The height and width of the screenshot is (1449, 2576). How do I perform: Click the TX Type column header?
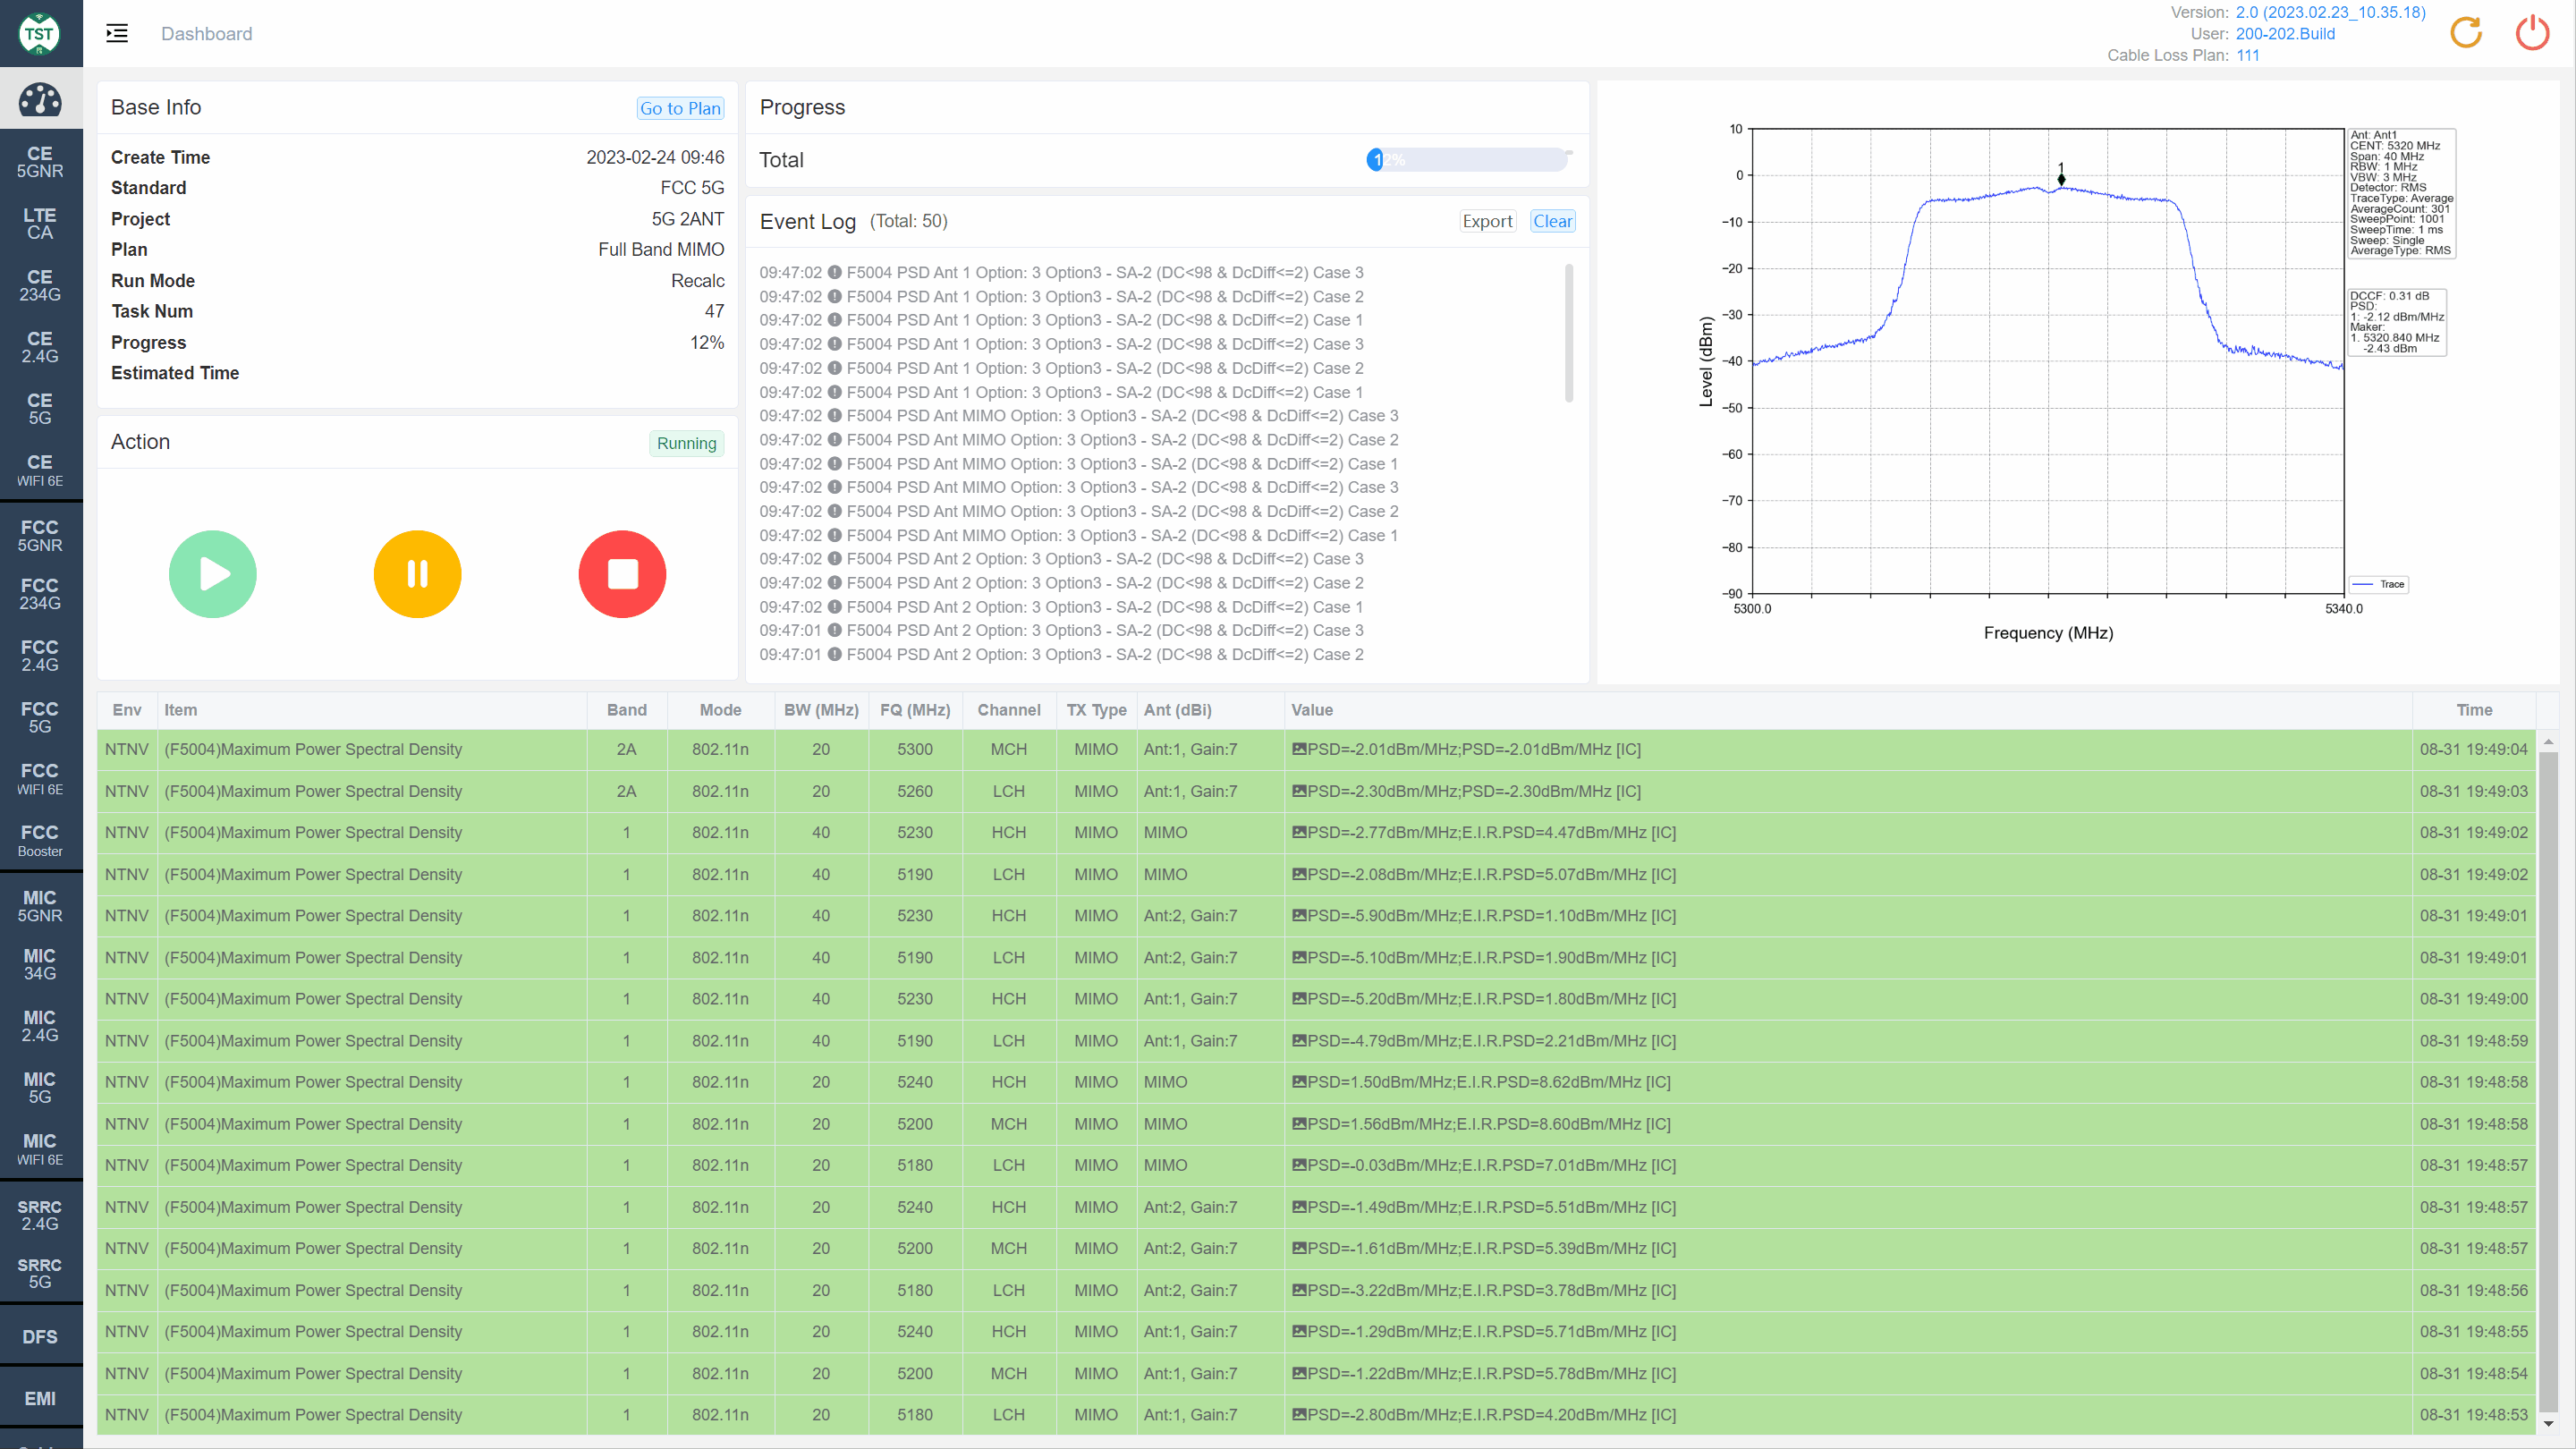click(x=1096, y=710)
